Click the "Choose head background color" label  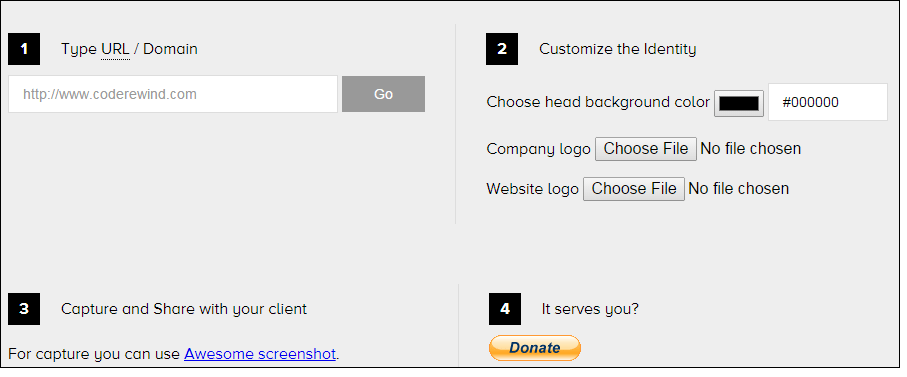point(598,102)
